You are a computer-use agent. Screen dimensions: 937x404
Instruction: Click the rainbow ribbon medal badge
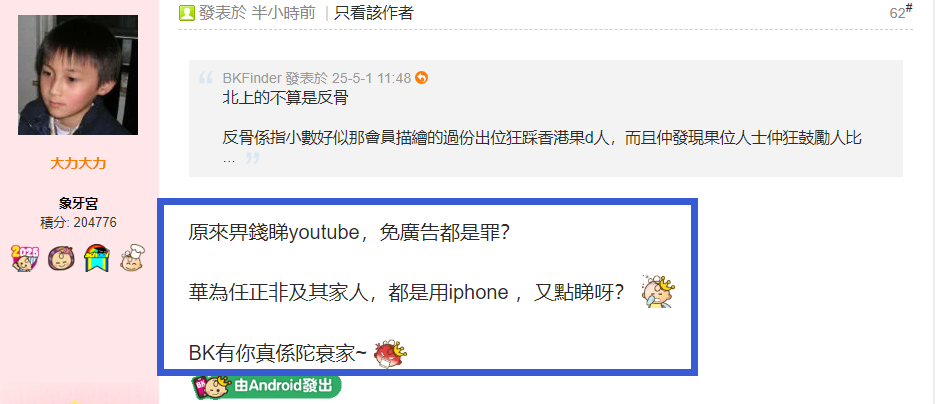pos(96,258)
